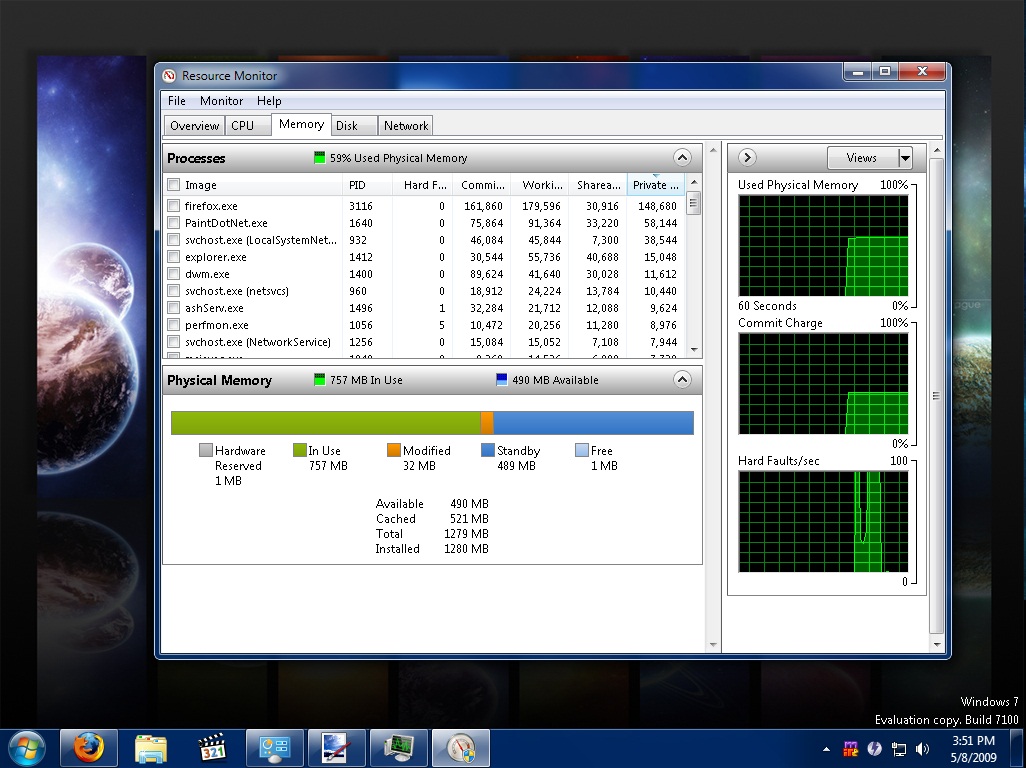Viewport: 1026px width, 768px height.
Task: Sort by Worki... column header
Action: tap(540, 185)
